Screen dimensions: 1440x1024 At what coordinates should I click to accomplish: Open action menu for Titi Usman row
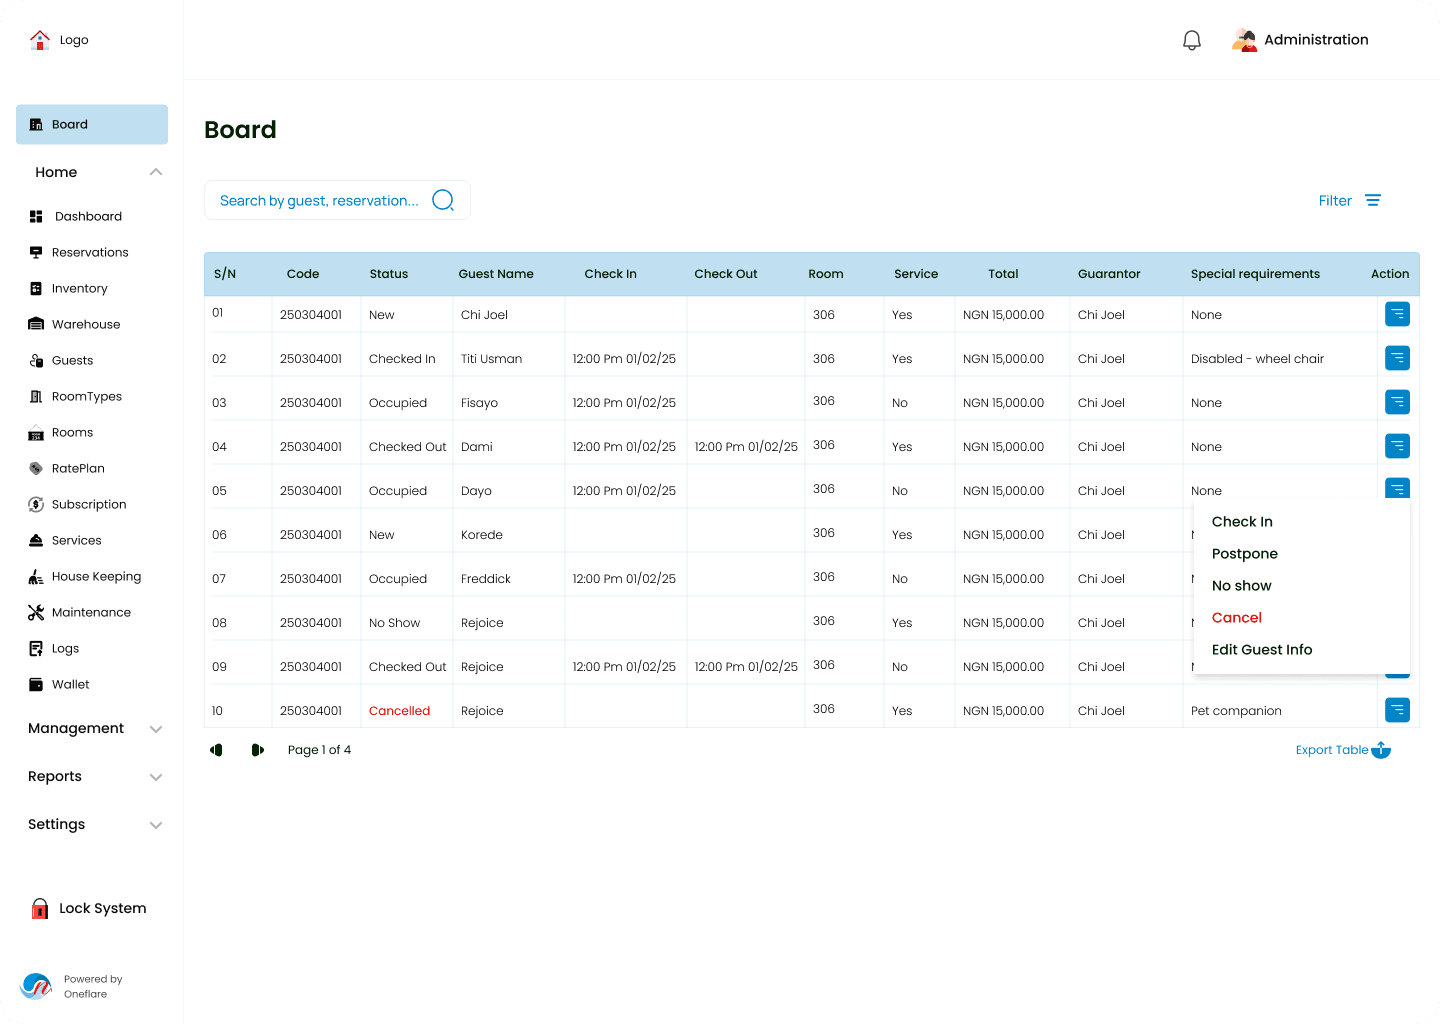[x=1397, y=358]
